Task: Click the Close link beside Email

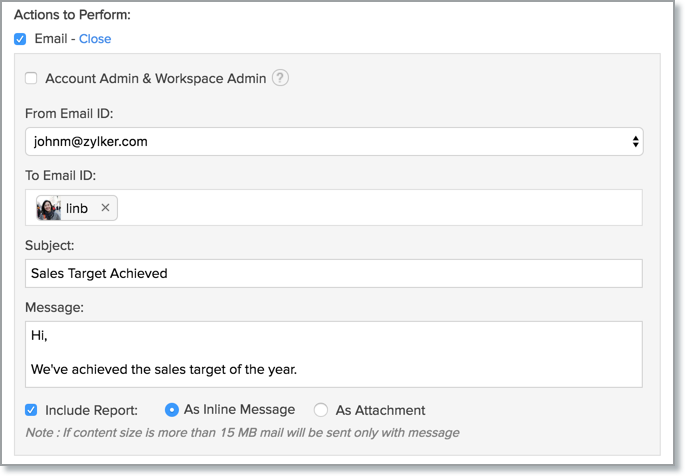Action: pos(95,39)
